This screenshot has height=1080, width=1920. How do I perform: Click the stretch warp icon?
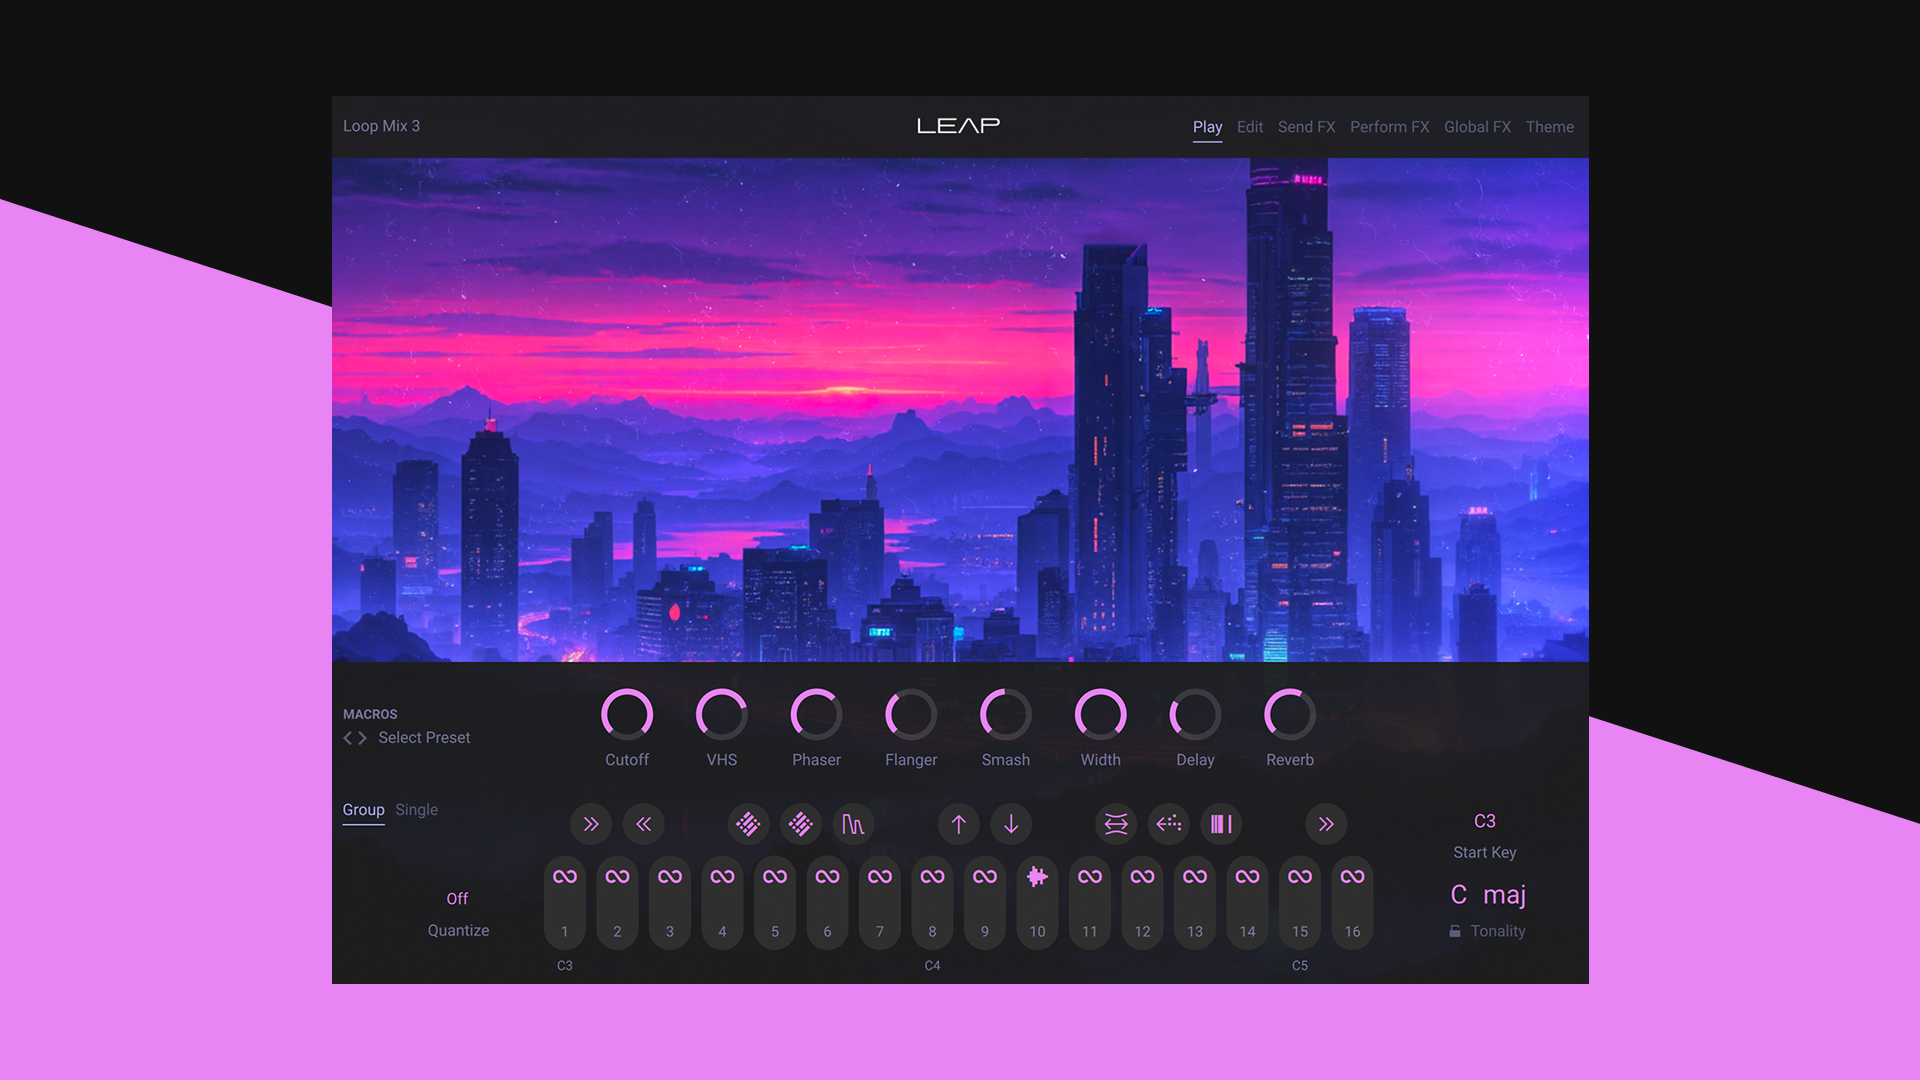(1115, 824)
